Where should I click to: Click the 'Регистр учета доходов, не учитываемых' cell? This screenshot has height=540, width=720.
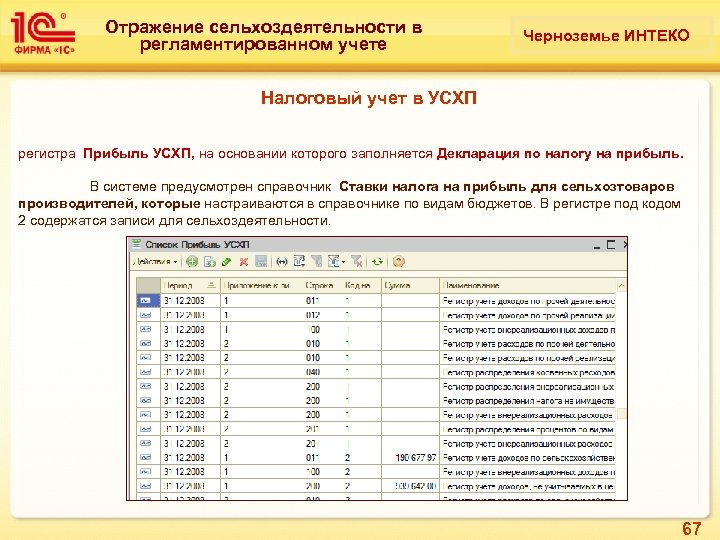click(527, 486)
